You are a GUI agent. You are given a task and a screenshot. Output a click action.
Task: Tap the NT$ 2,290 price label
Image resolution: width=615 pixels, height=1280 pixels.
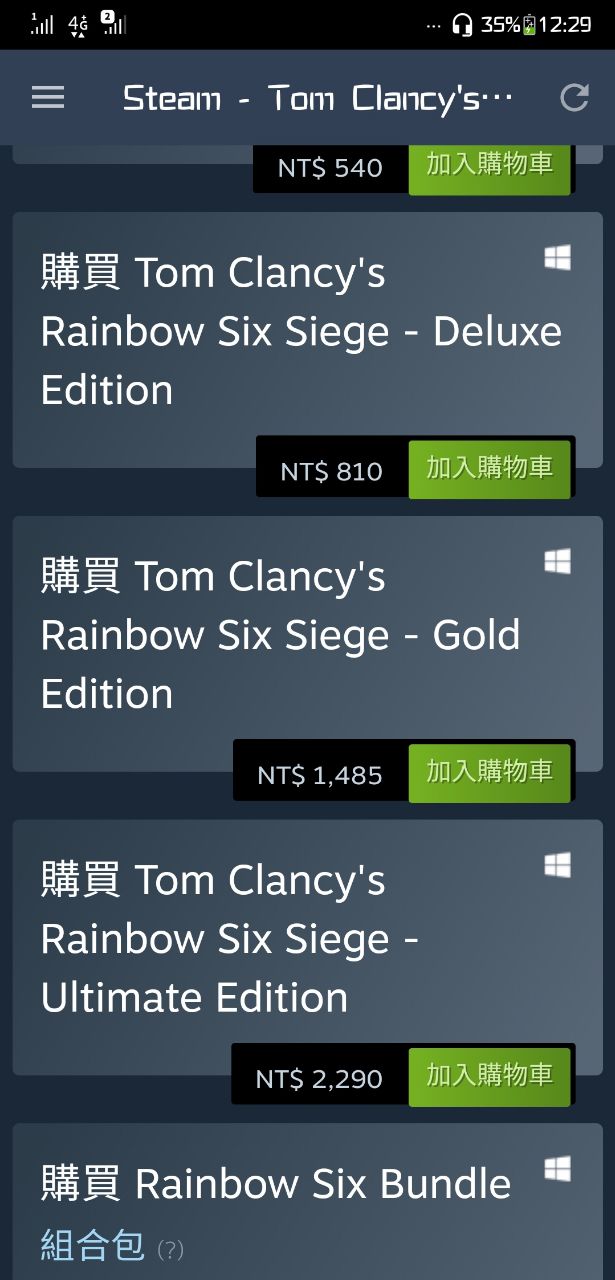(x=319, y=1079)
